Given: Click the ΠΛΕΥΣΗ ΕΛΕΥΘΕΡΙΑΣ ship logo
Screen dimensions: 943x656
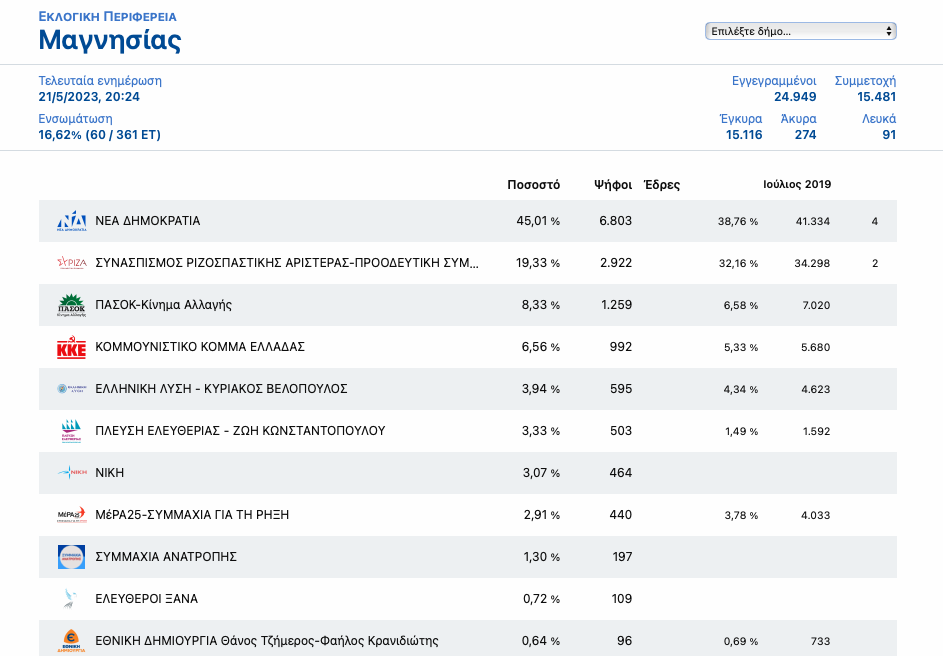Looking at the screenshot, I should click(x=72, y=431).
